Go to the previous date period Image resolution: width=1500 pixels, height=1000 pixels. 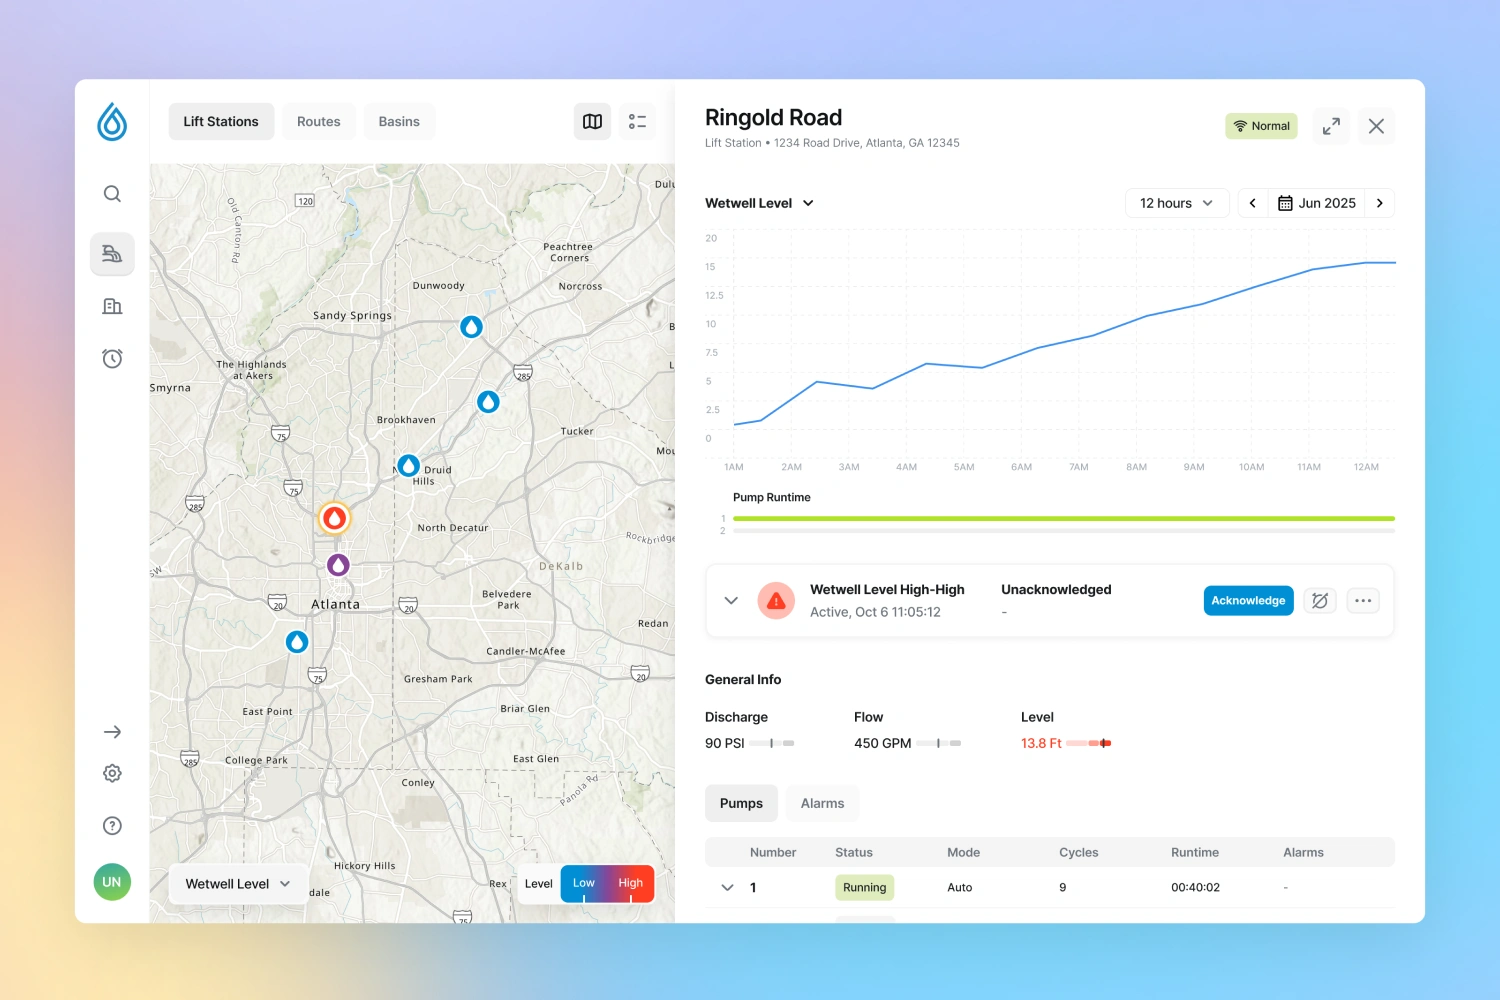[1252, 203]
